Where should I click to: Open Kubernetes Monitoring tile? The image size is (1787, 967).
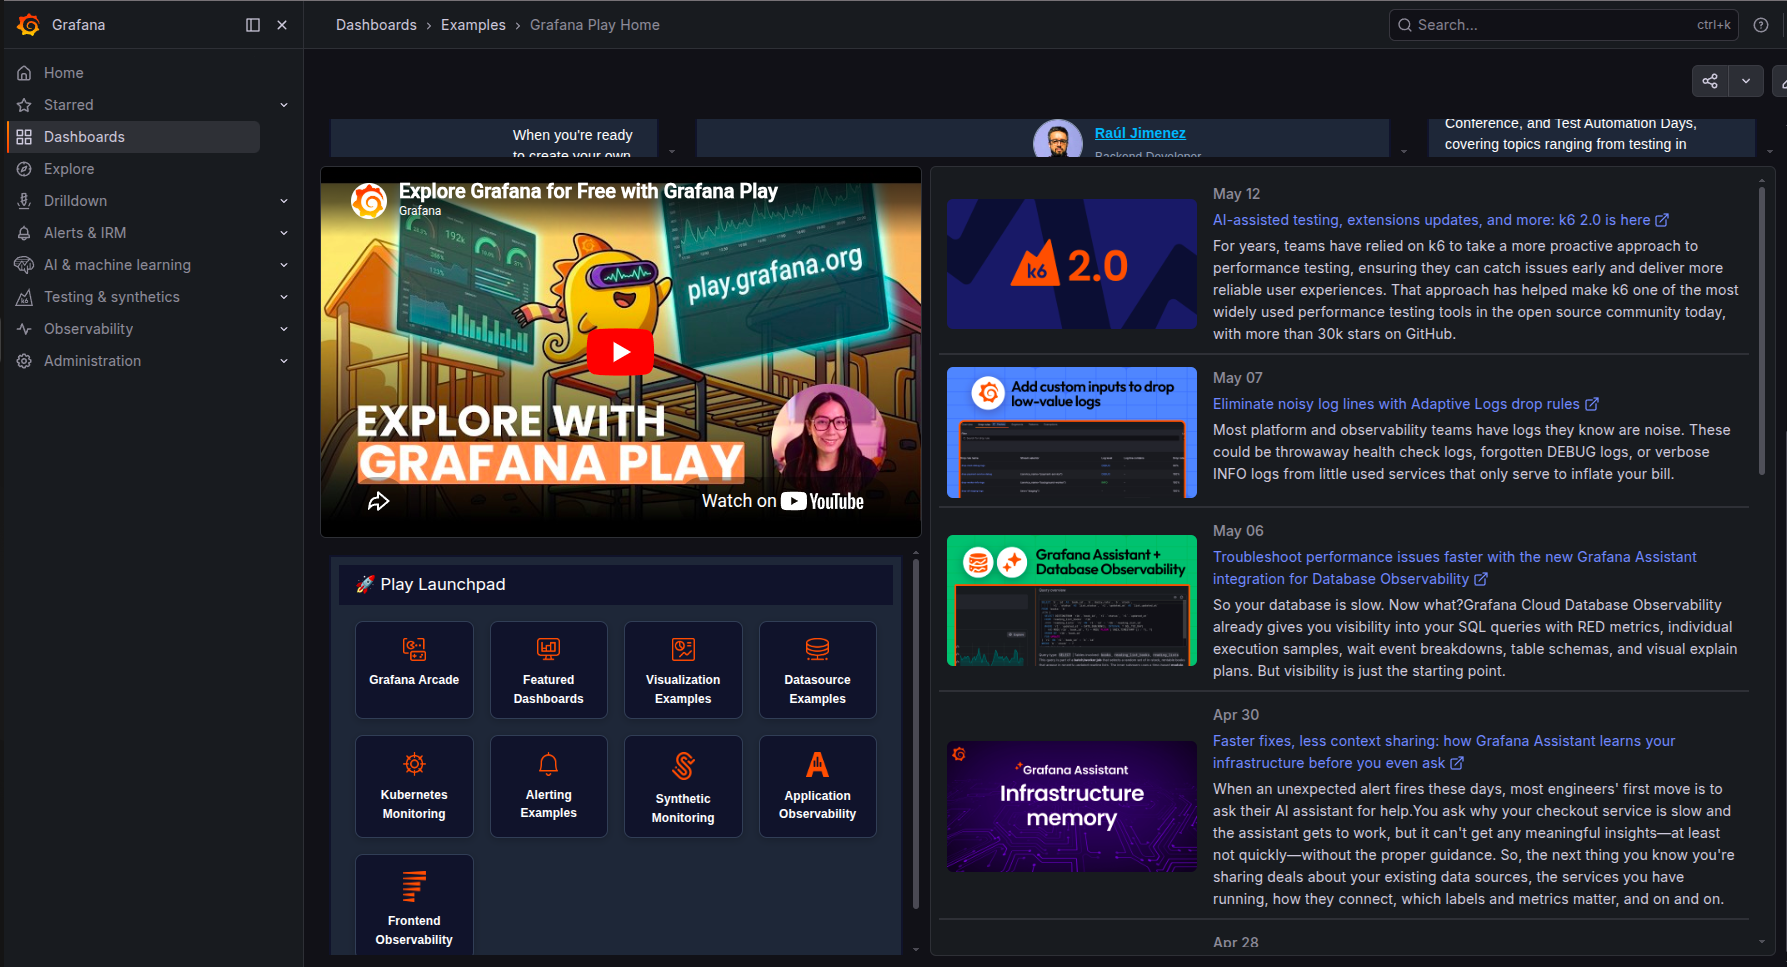tap(414, 786)
